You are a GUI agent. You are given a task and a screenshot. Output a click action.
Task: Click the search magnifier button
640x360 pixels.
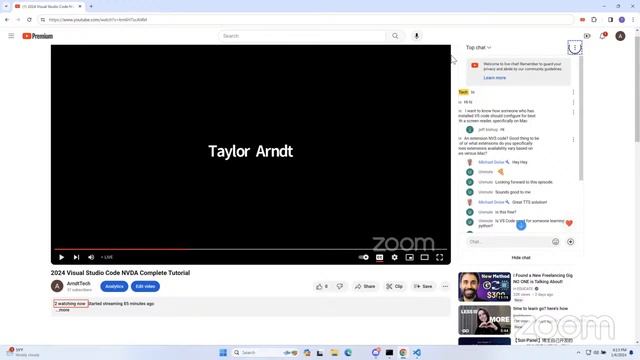point(395,36)
